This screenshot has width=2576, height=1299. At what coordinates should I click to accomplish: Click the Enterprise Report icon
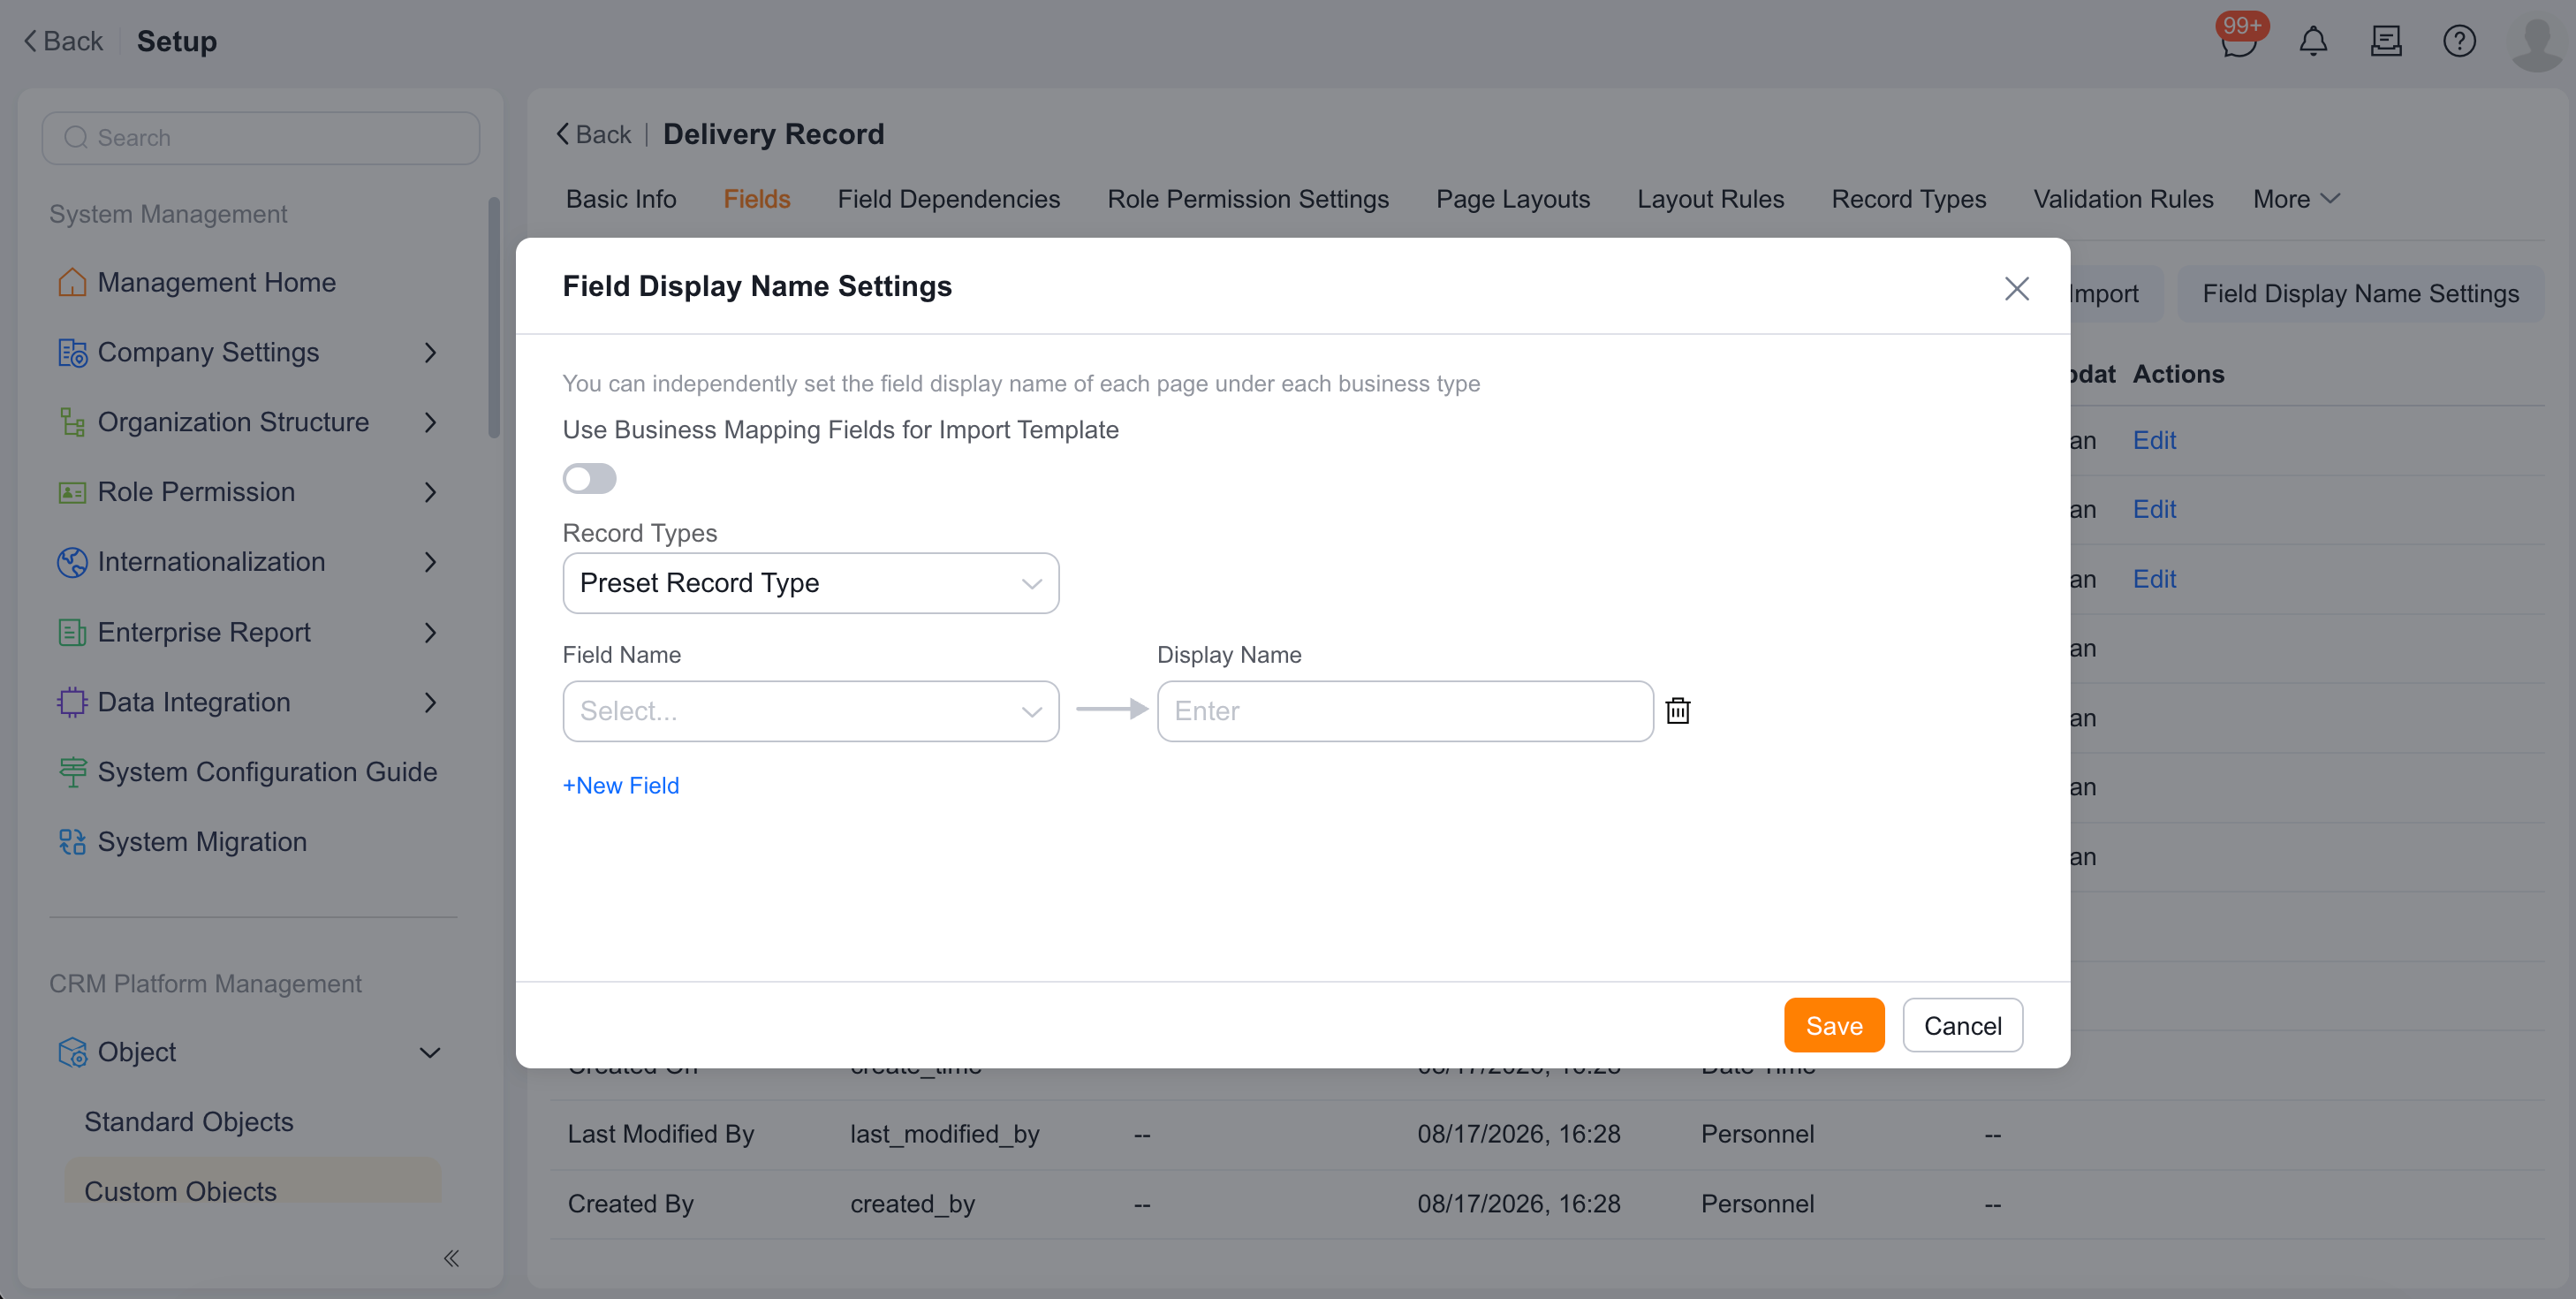[x=72, y=633]
